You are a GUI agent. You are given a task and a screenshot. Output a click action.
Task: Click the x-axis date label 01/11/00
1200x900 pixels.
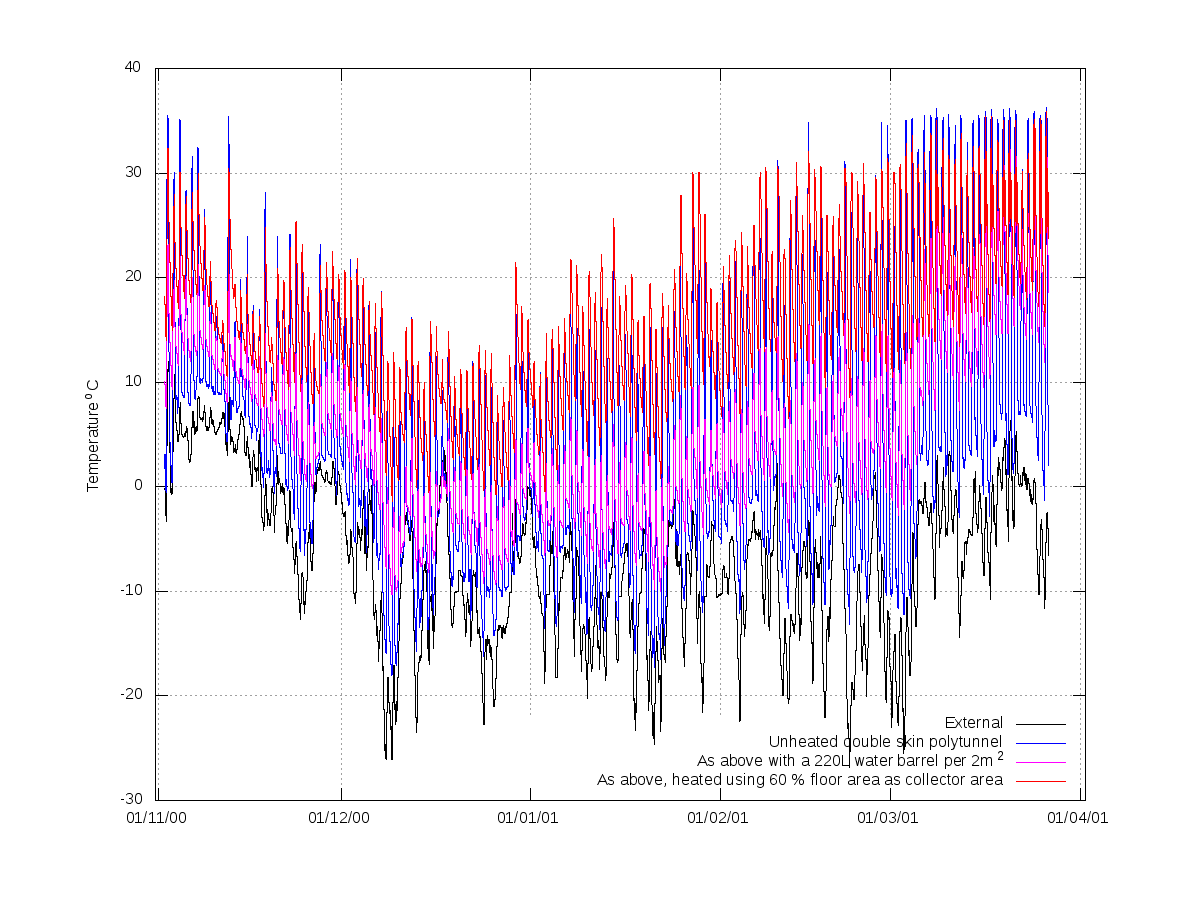(156, 818)
